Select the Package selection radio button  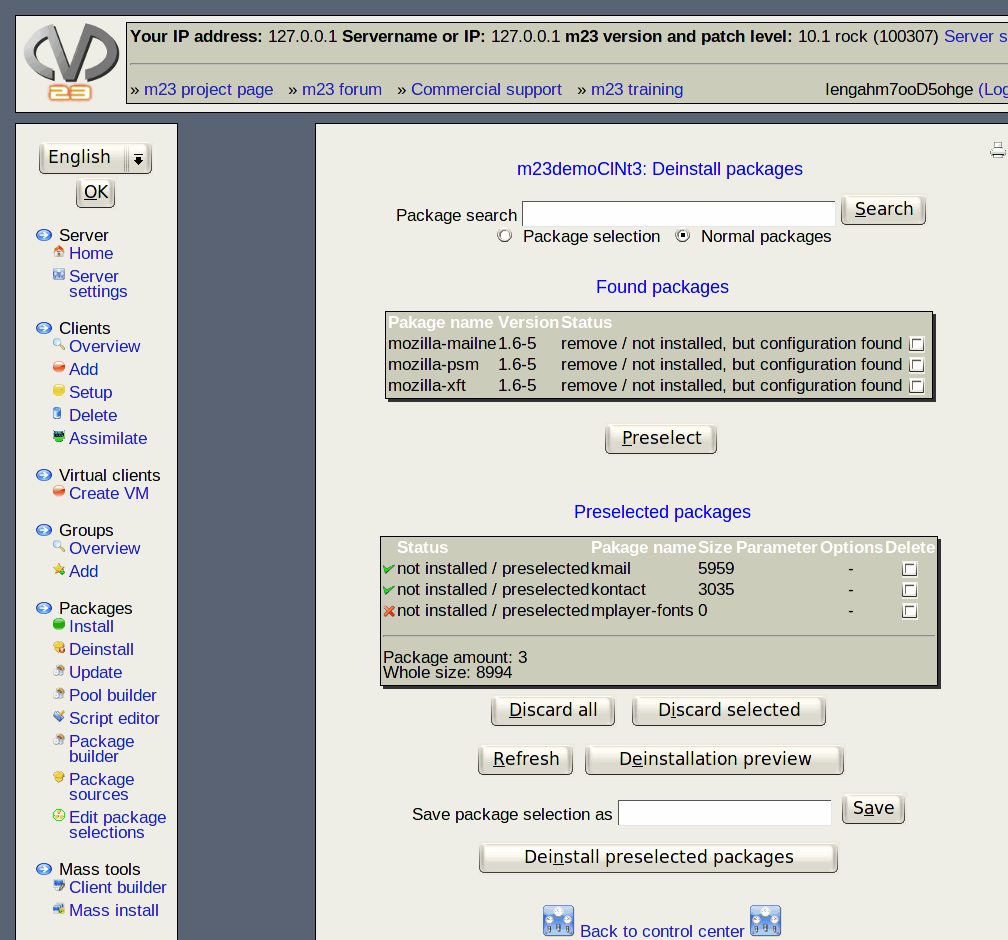(504, 236)
